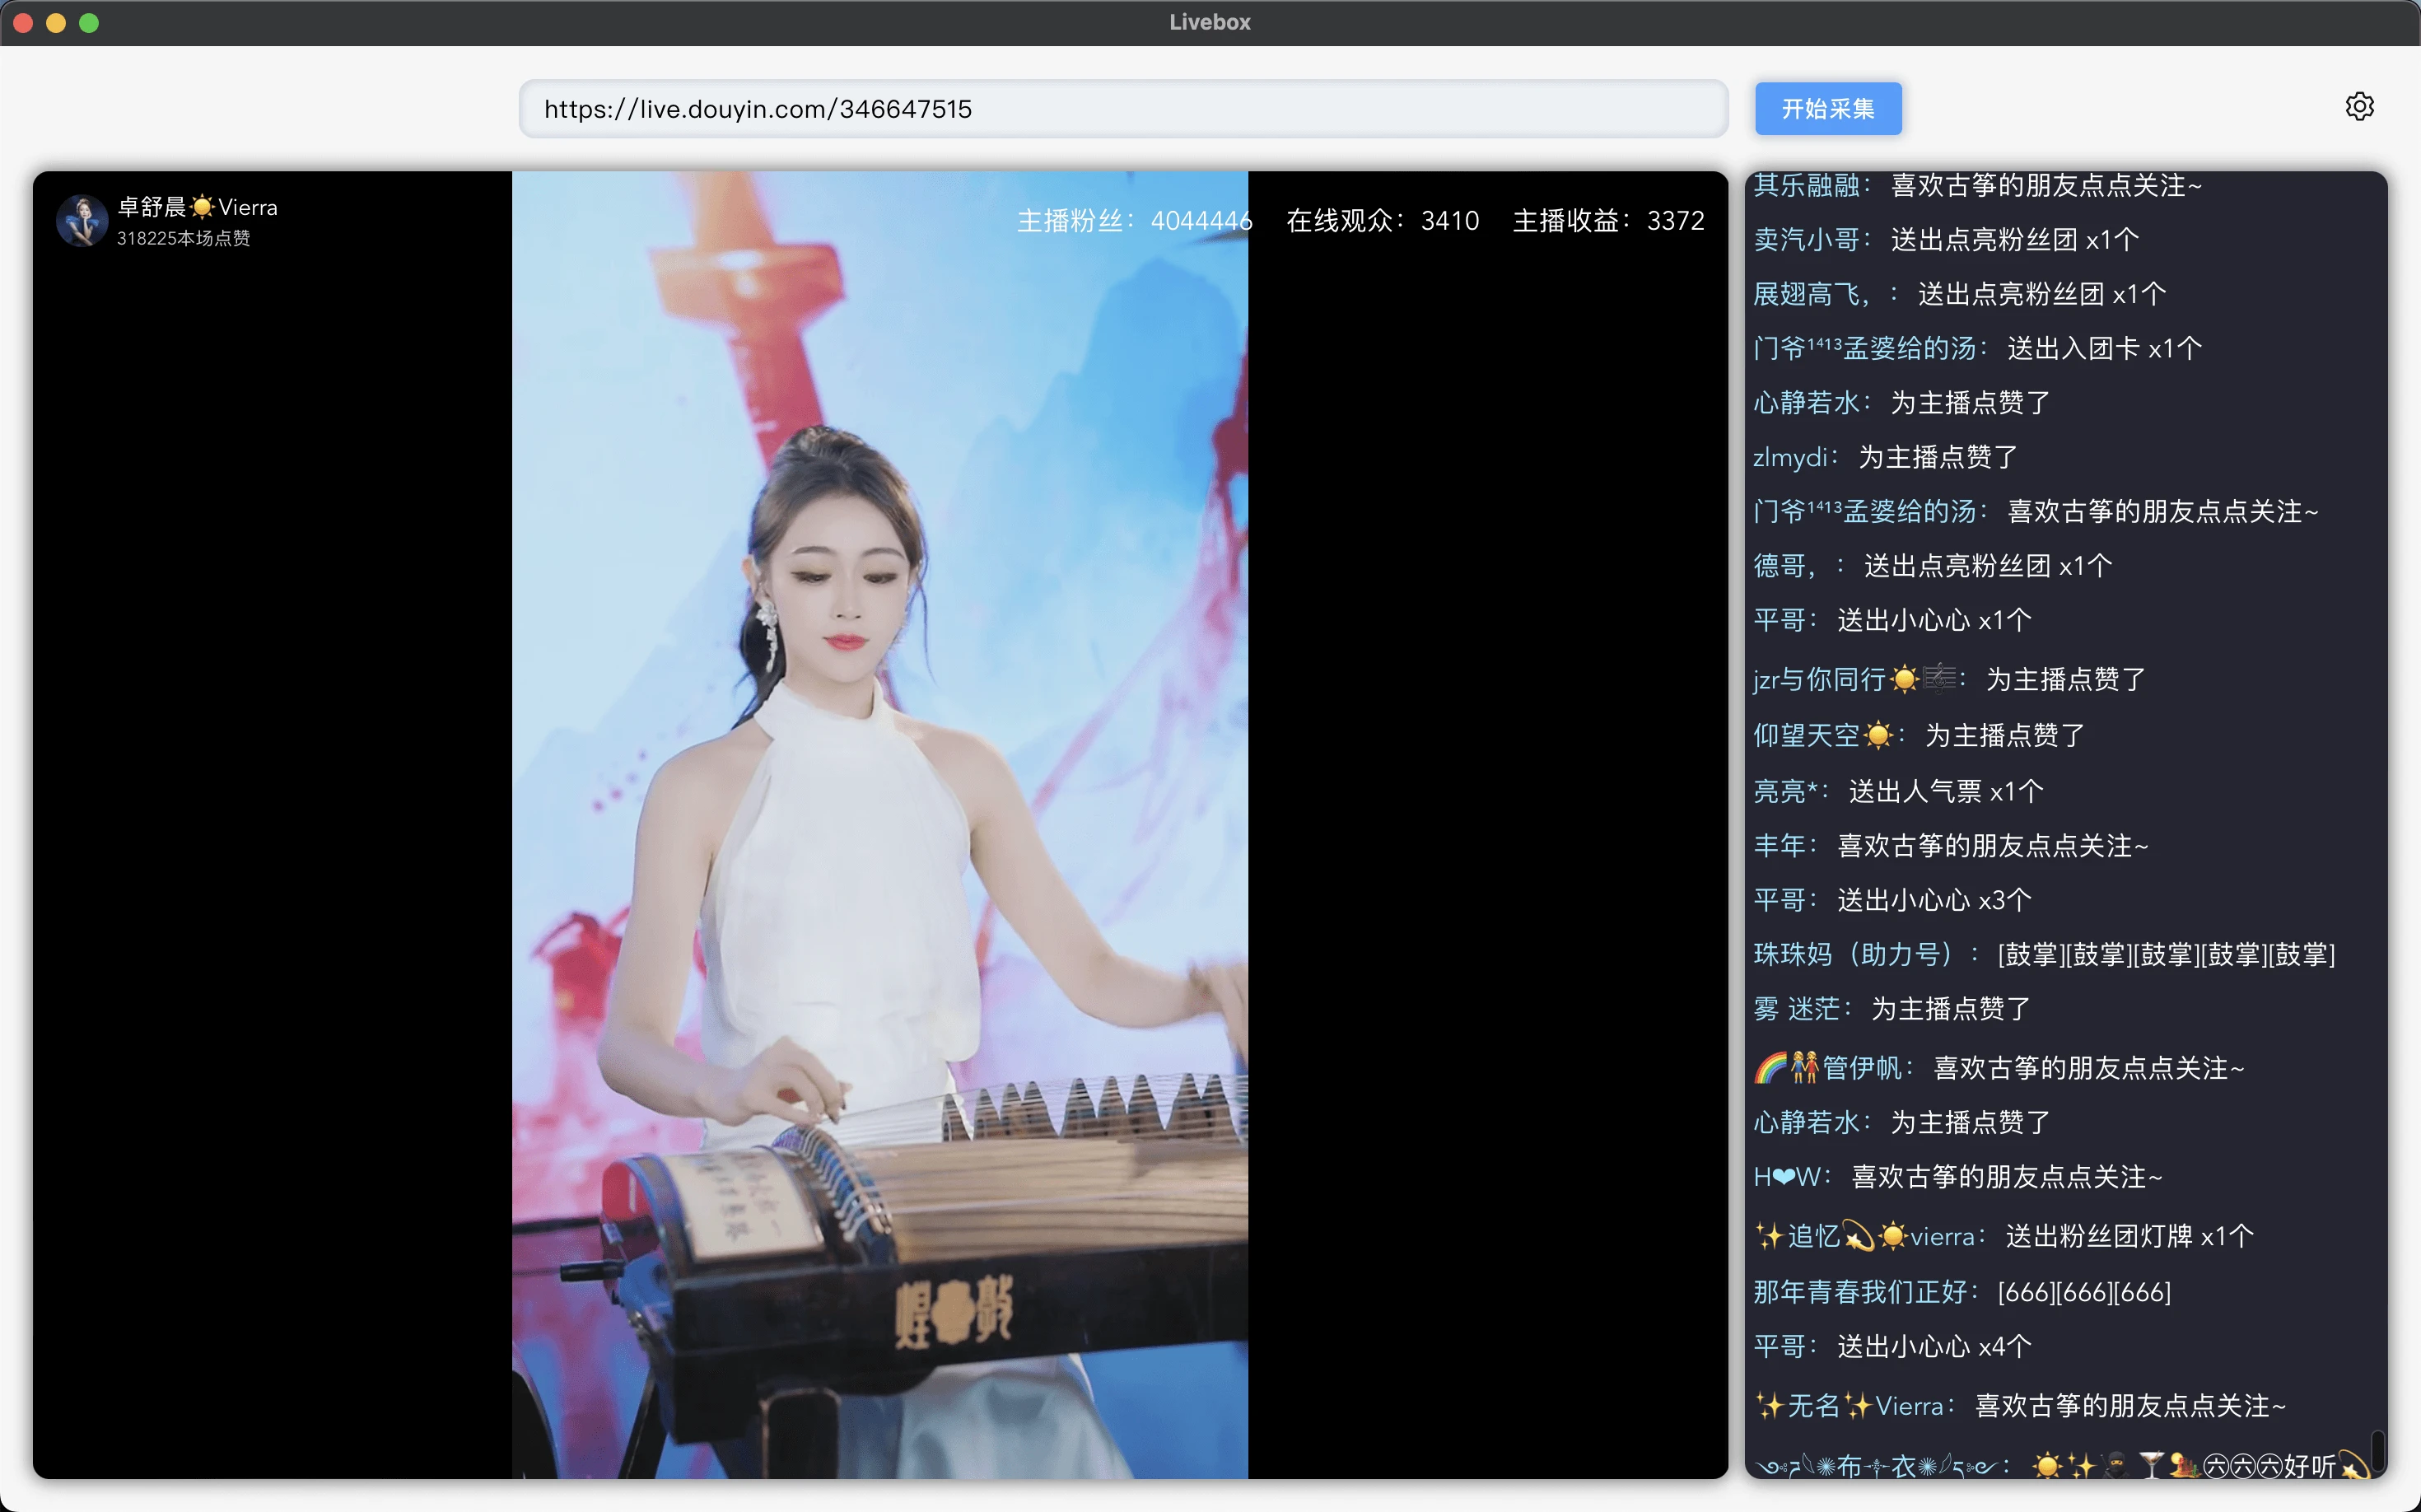This screenshot has height=1512, width=2421.
Task: Select the H❤W chat message
Action: tap(1957, 1176)
